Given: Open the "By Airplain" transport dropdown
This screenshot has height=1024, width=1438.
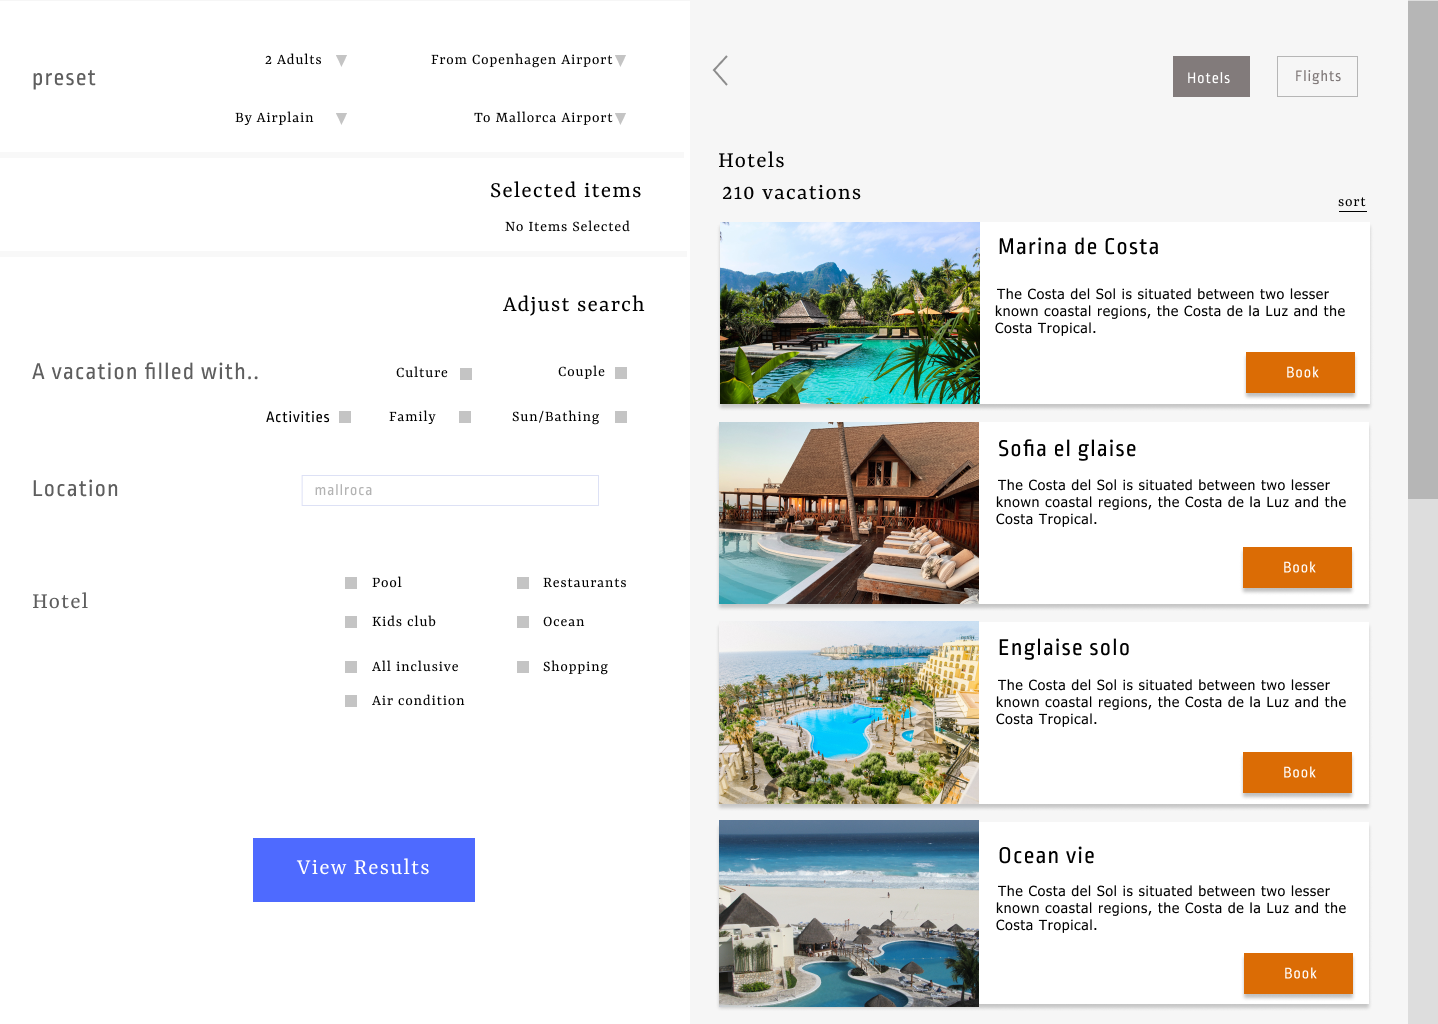Looking at the screenshot, I should (x=341, y=117).
